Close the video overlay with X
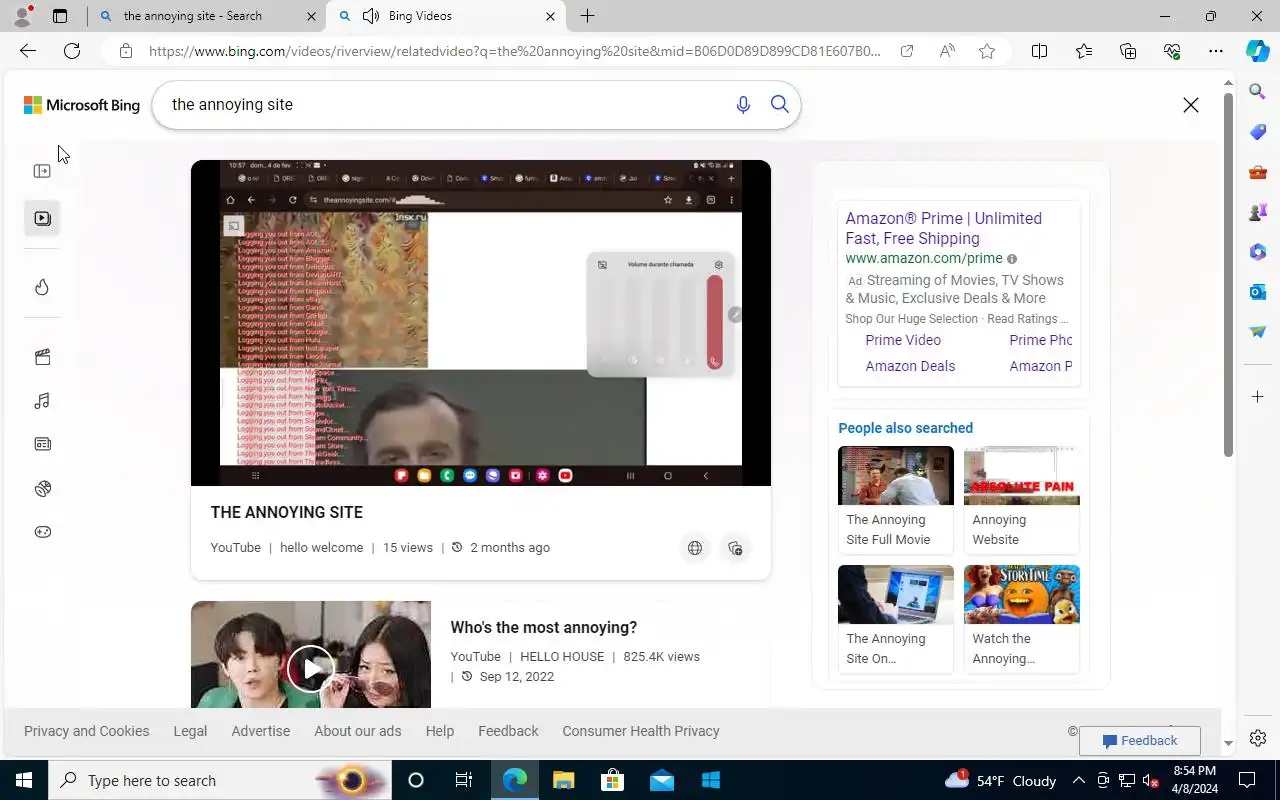Screen dimensions: 1280x800 [x=1190, y=105]
